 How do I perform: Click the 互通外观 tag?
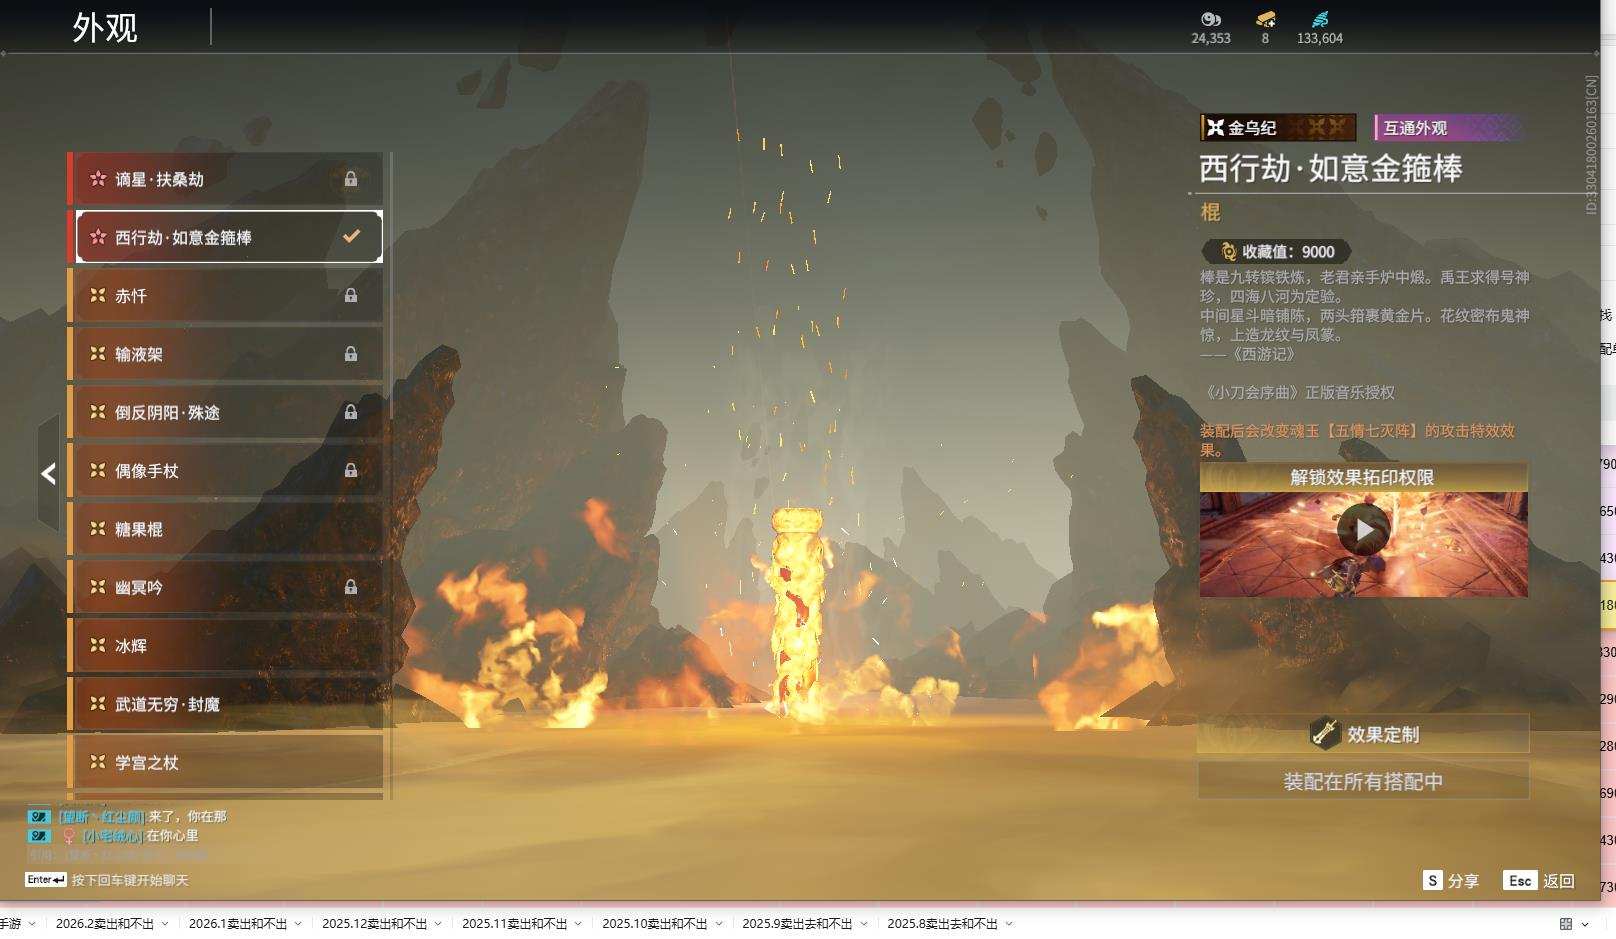1449,127
